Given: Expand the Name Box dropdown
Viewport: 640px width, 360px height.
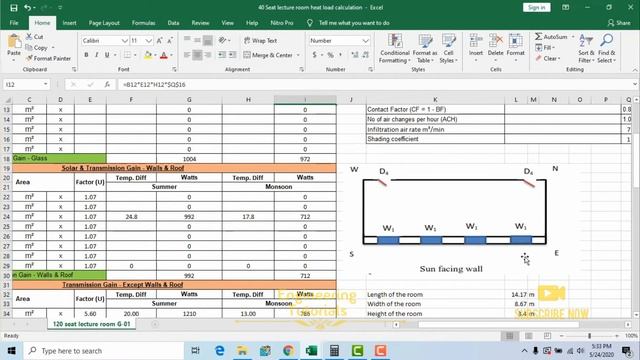Looking at the screenshot, I should coord(45,84).
